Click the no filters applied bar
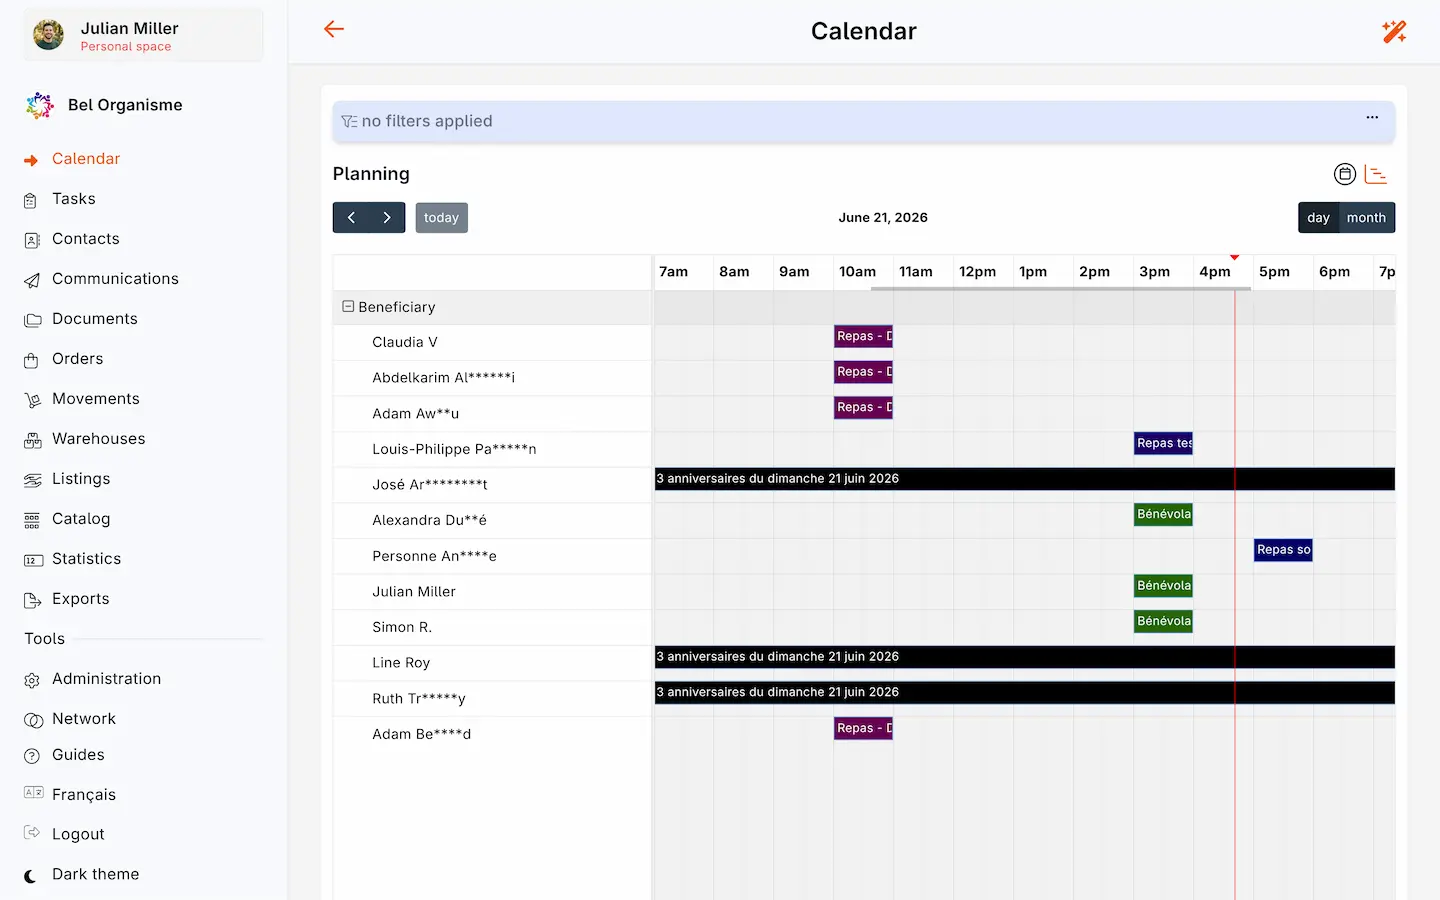The height and width of the screenshot is (900, 1440). (x=864, y=121)
